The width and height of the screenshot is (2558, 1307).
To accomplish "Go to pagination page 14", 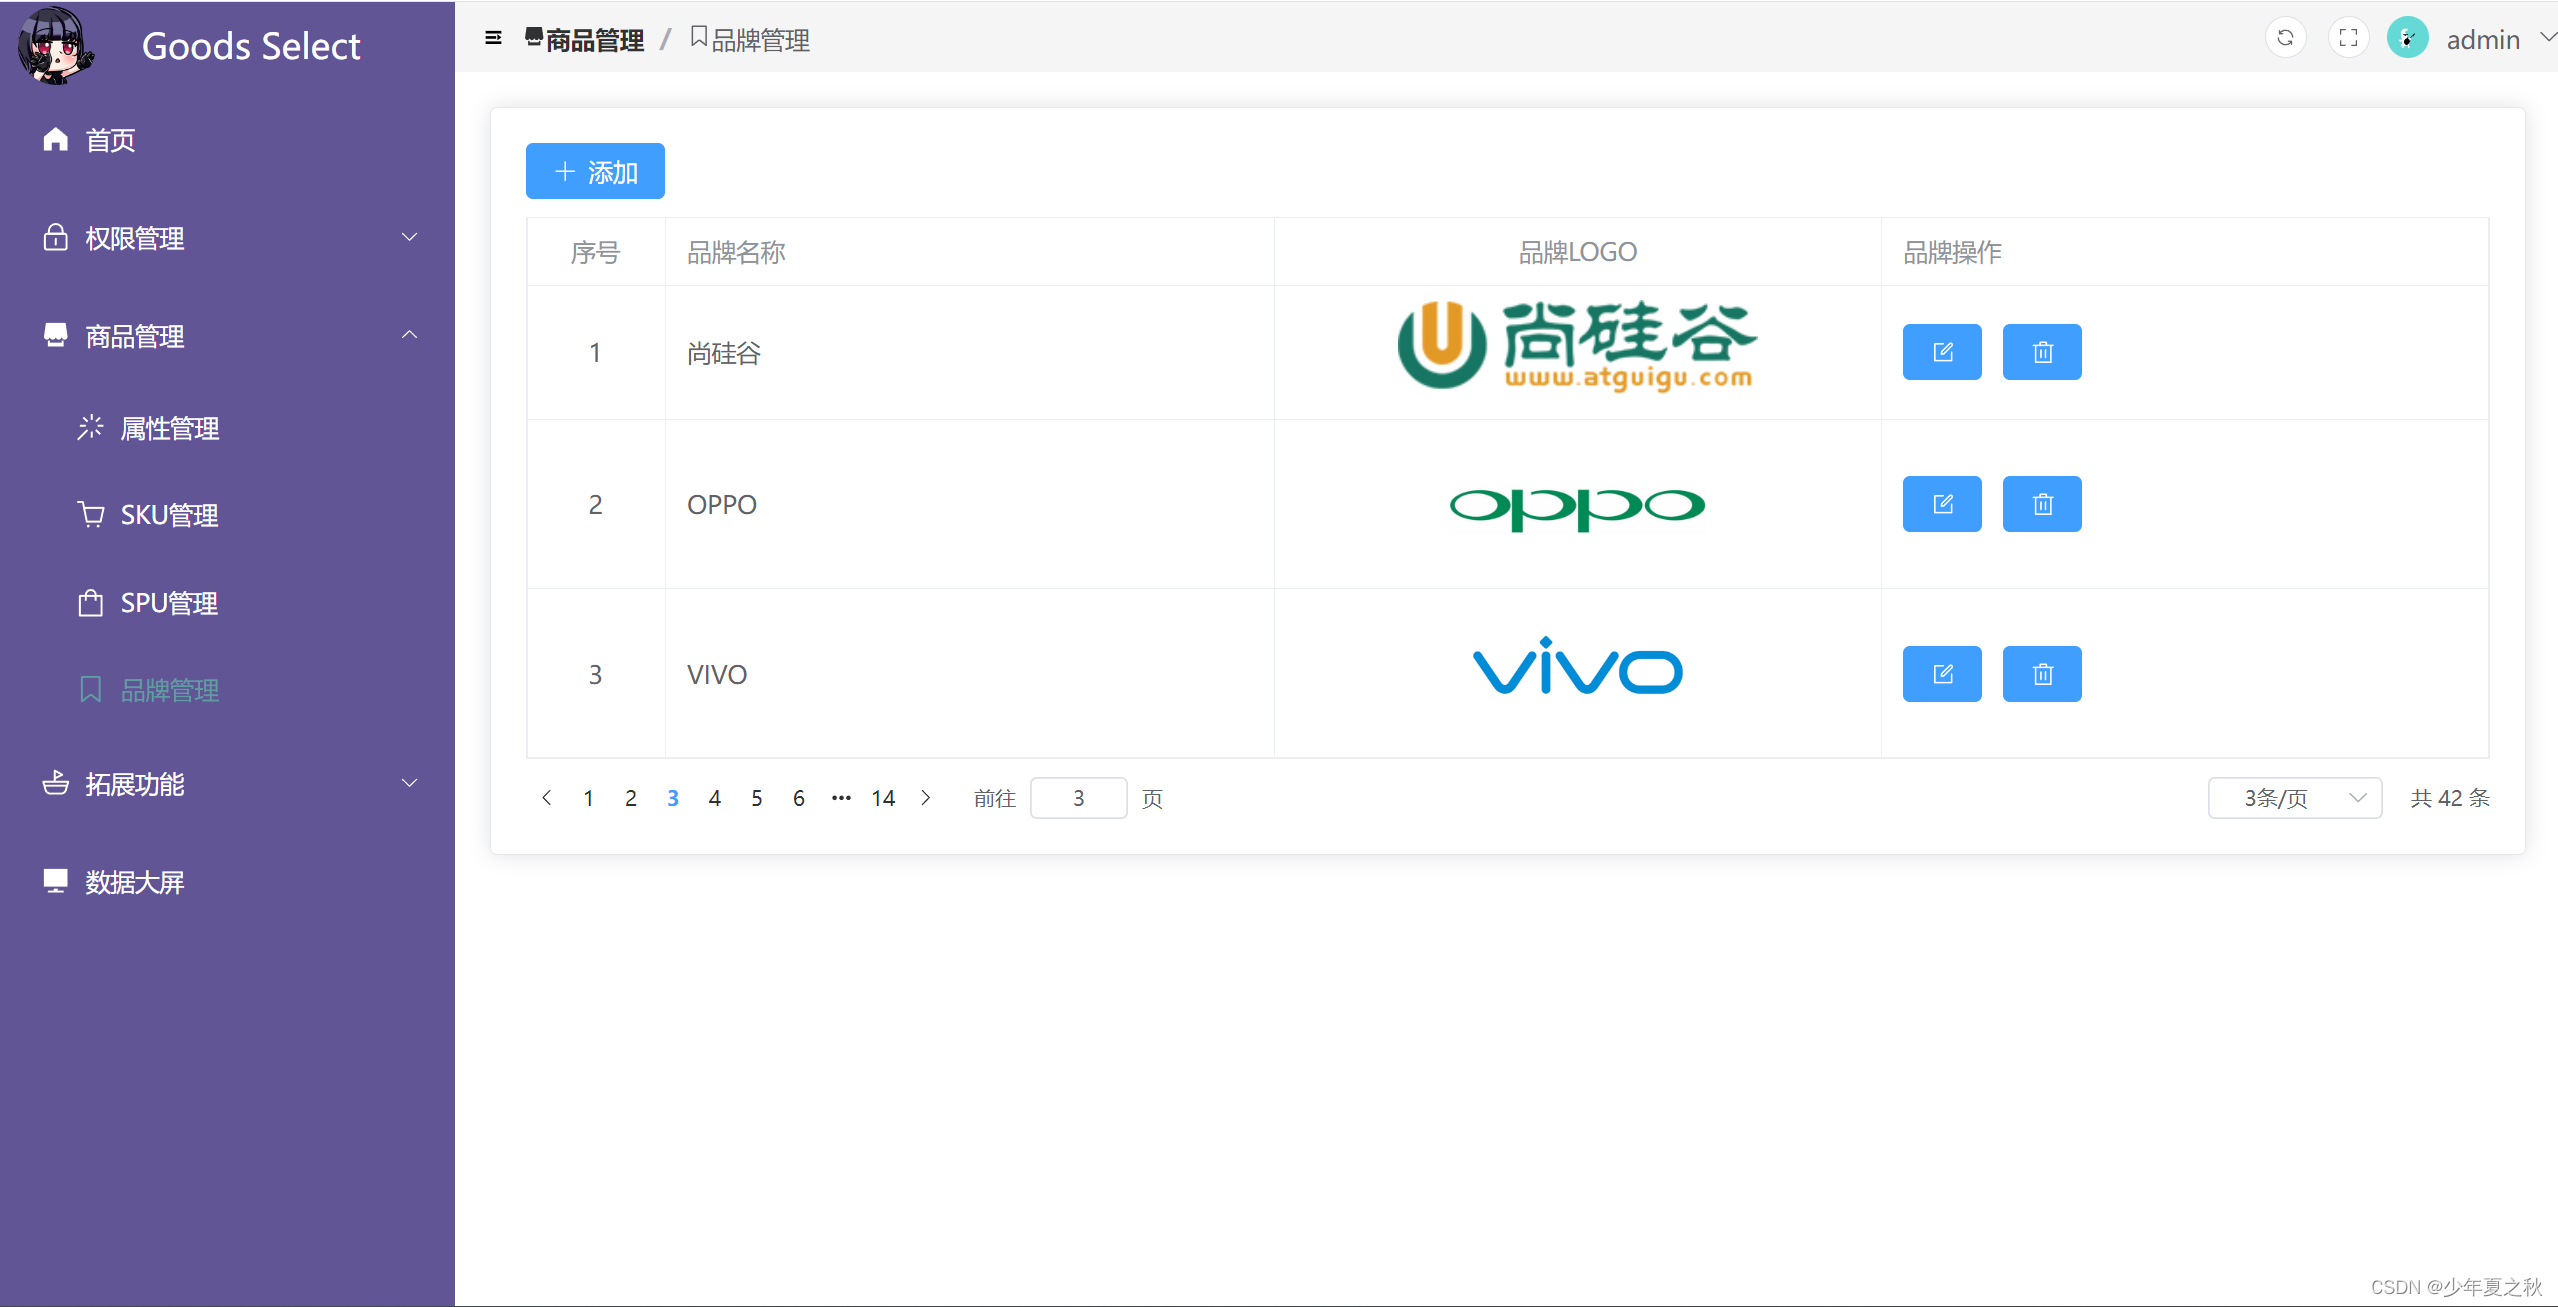I will (x=882, y=798).
